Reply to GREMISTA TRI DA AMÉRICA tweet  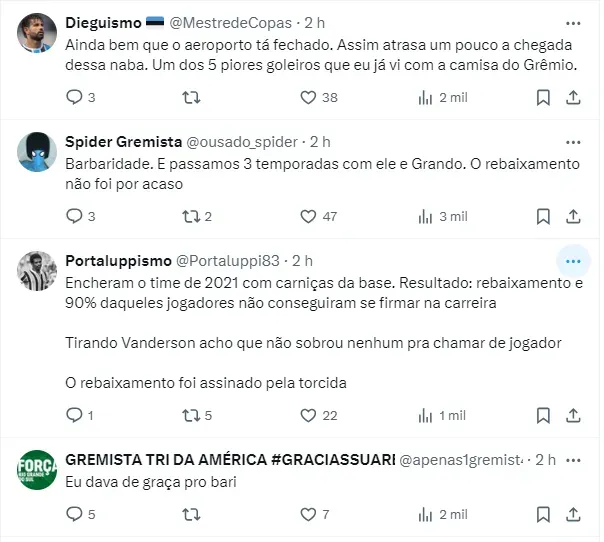pos(74,514)
